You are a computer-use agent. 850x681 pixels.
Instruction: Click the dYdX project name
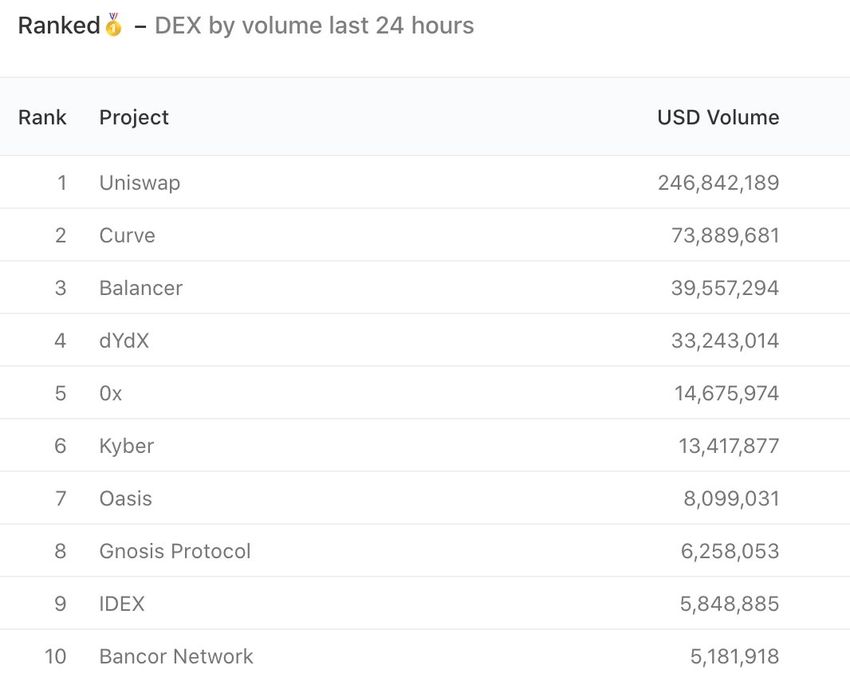(124, 341)
